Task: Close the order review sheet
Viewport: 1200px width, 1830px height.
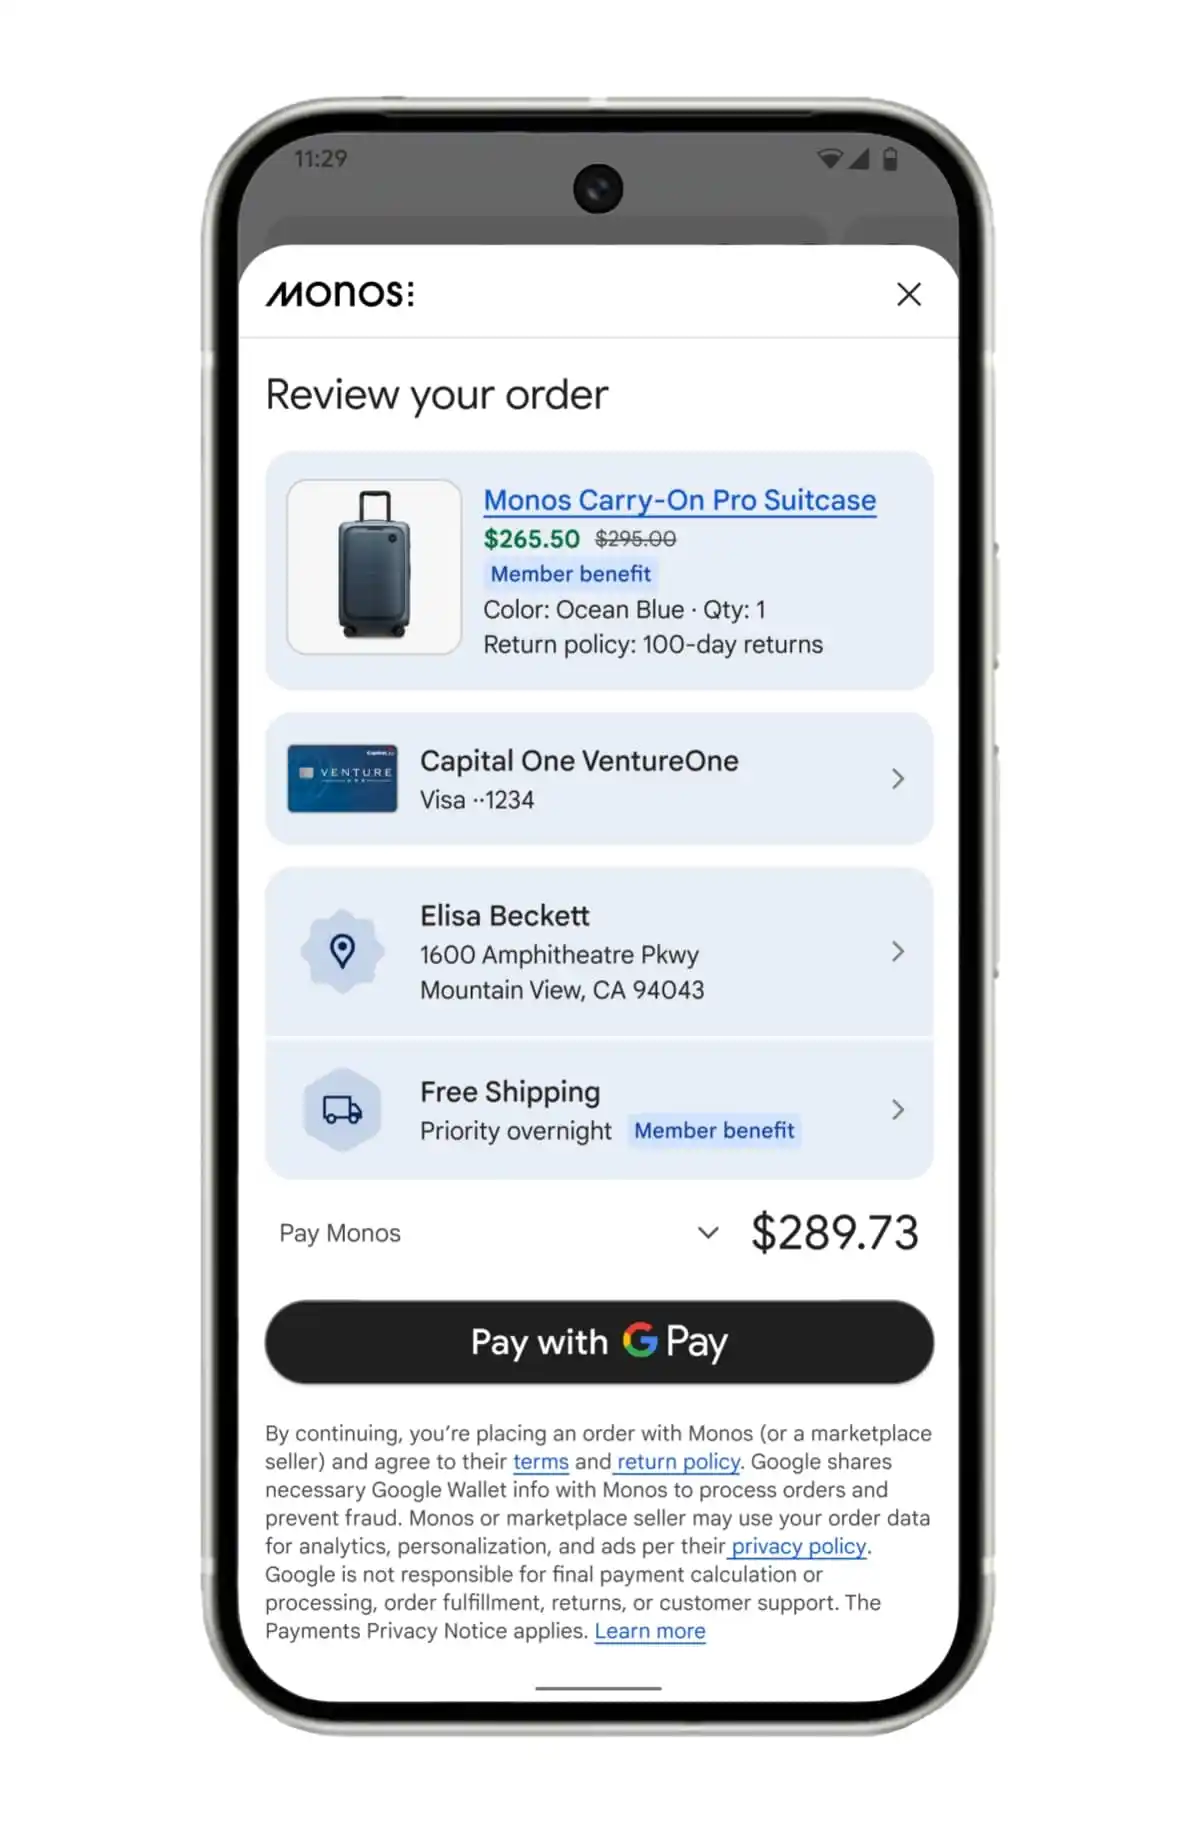Action: coord(909,294)
